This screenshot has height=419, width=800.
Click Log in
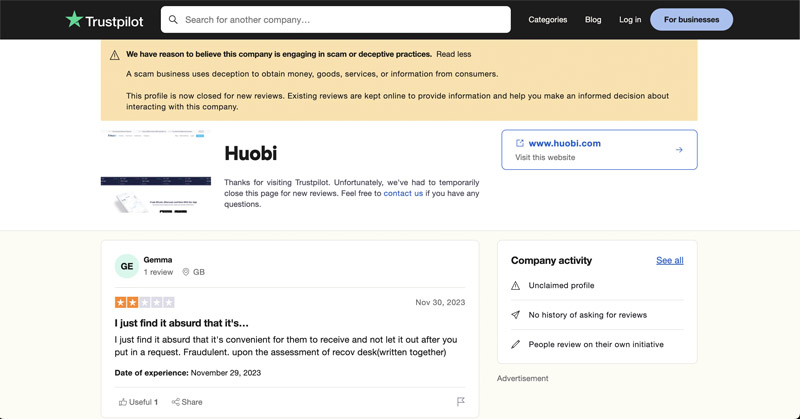point(630,19)
